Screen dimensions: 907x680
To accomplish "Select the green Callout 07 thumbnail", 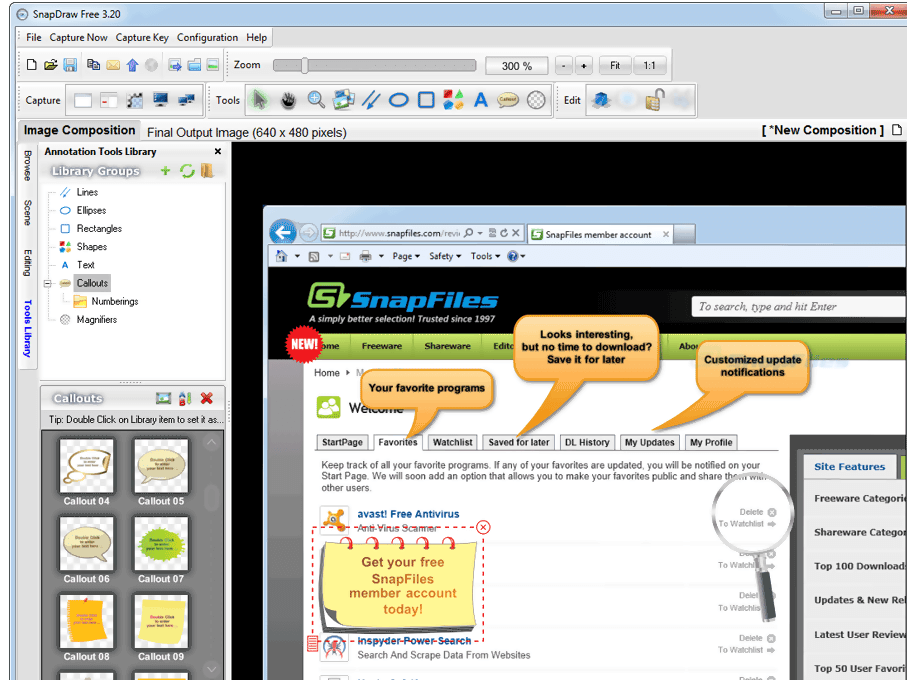I will point(161,544).
